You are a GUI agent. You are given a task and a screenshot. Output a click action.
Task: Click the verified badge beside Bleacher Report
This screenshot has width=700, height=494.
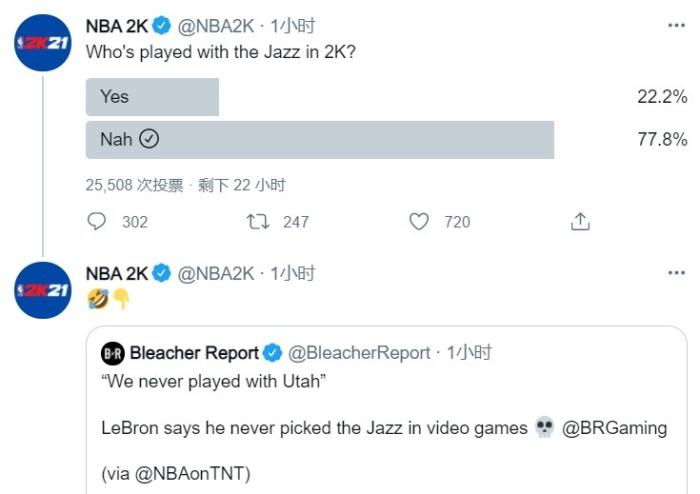[x=274, y=353]
